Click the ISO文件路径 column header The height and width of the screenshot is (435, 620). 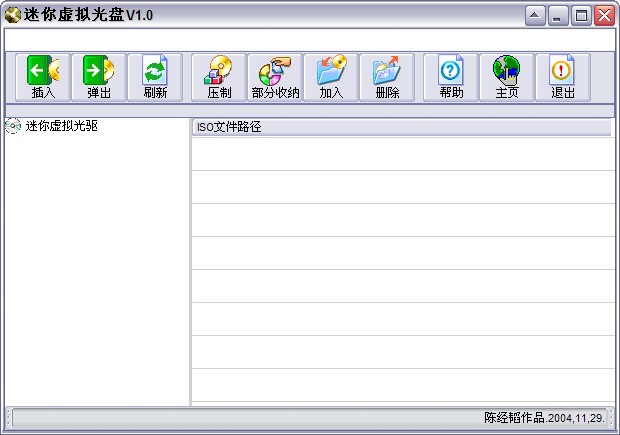pyautogui.click(x=400, y=127)
